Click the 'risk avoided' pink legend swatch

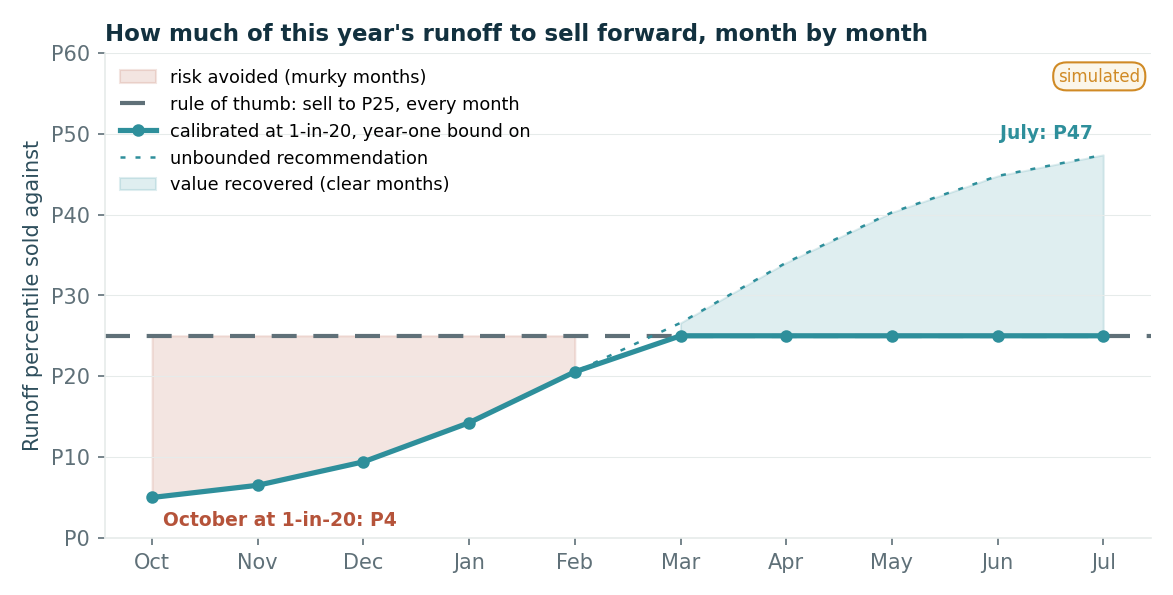pyautogui.click(x=138, y=76)
